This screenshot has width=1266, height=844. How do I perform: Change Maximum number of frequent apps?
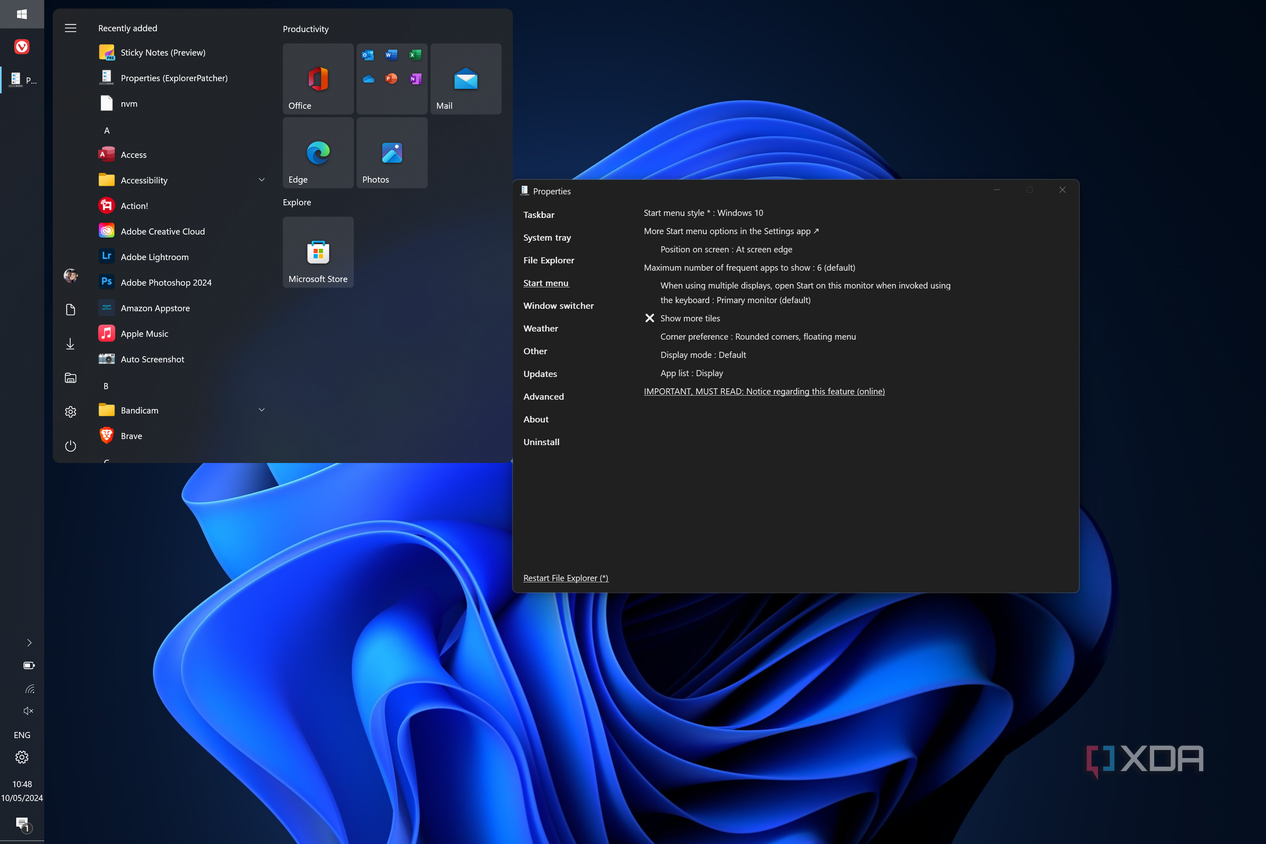coord(750,268)
